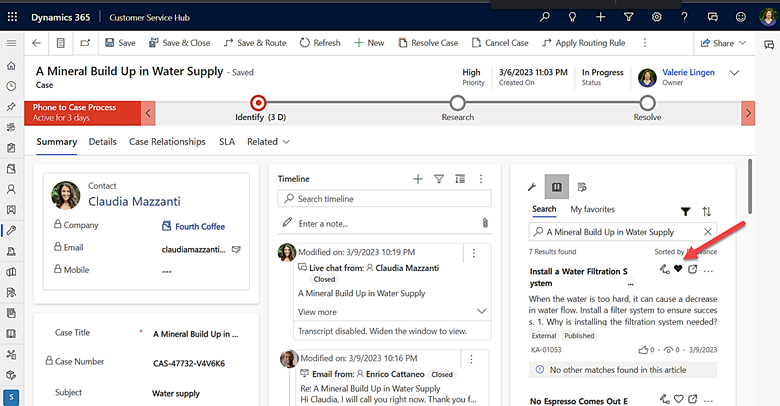Add a new timeline record

click(x=418, y=178)
